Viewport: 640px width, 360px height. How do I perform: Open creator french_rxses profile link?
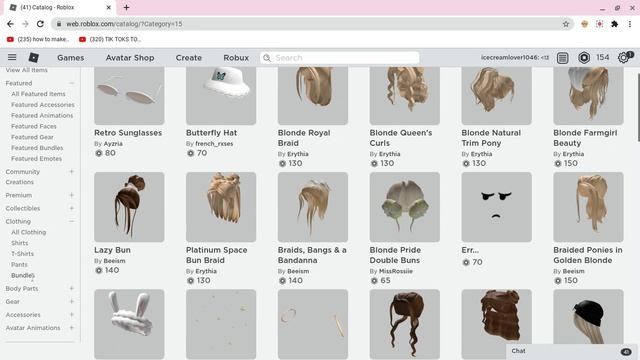pyautogui.click(x=214, y=144)
